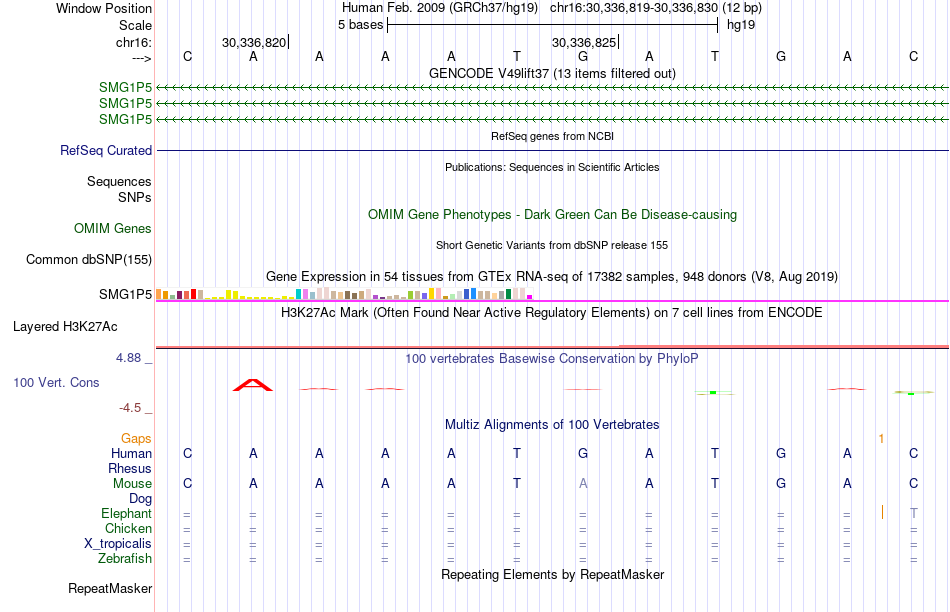The height and width of the screenshot is (612, 950).
Task: Click 'Short Genetic Variants from dbSNP release 155'
Action: (552, 245)
